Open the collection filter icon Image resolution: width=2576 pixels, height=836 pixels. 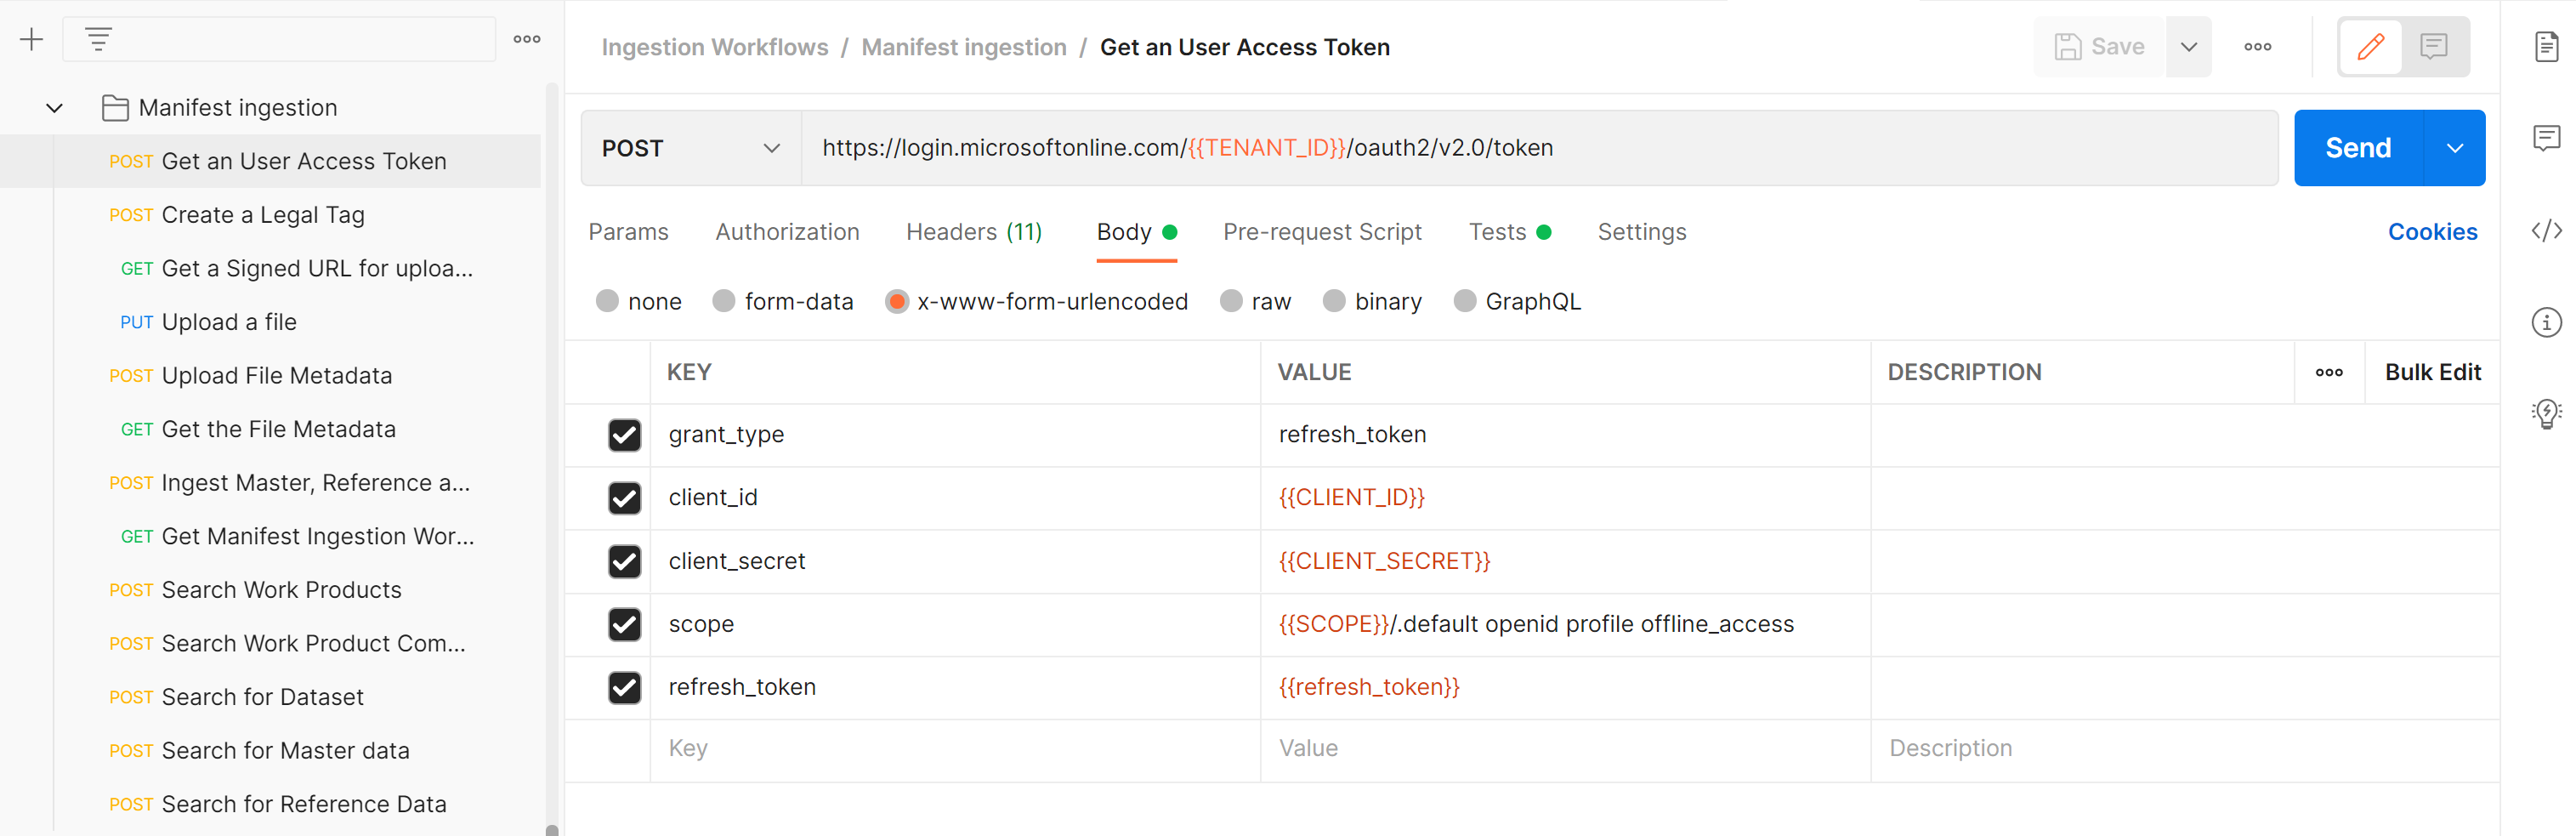coord(98,39)
